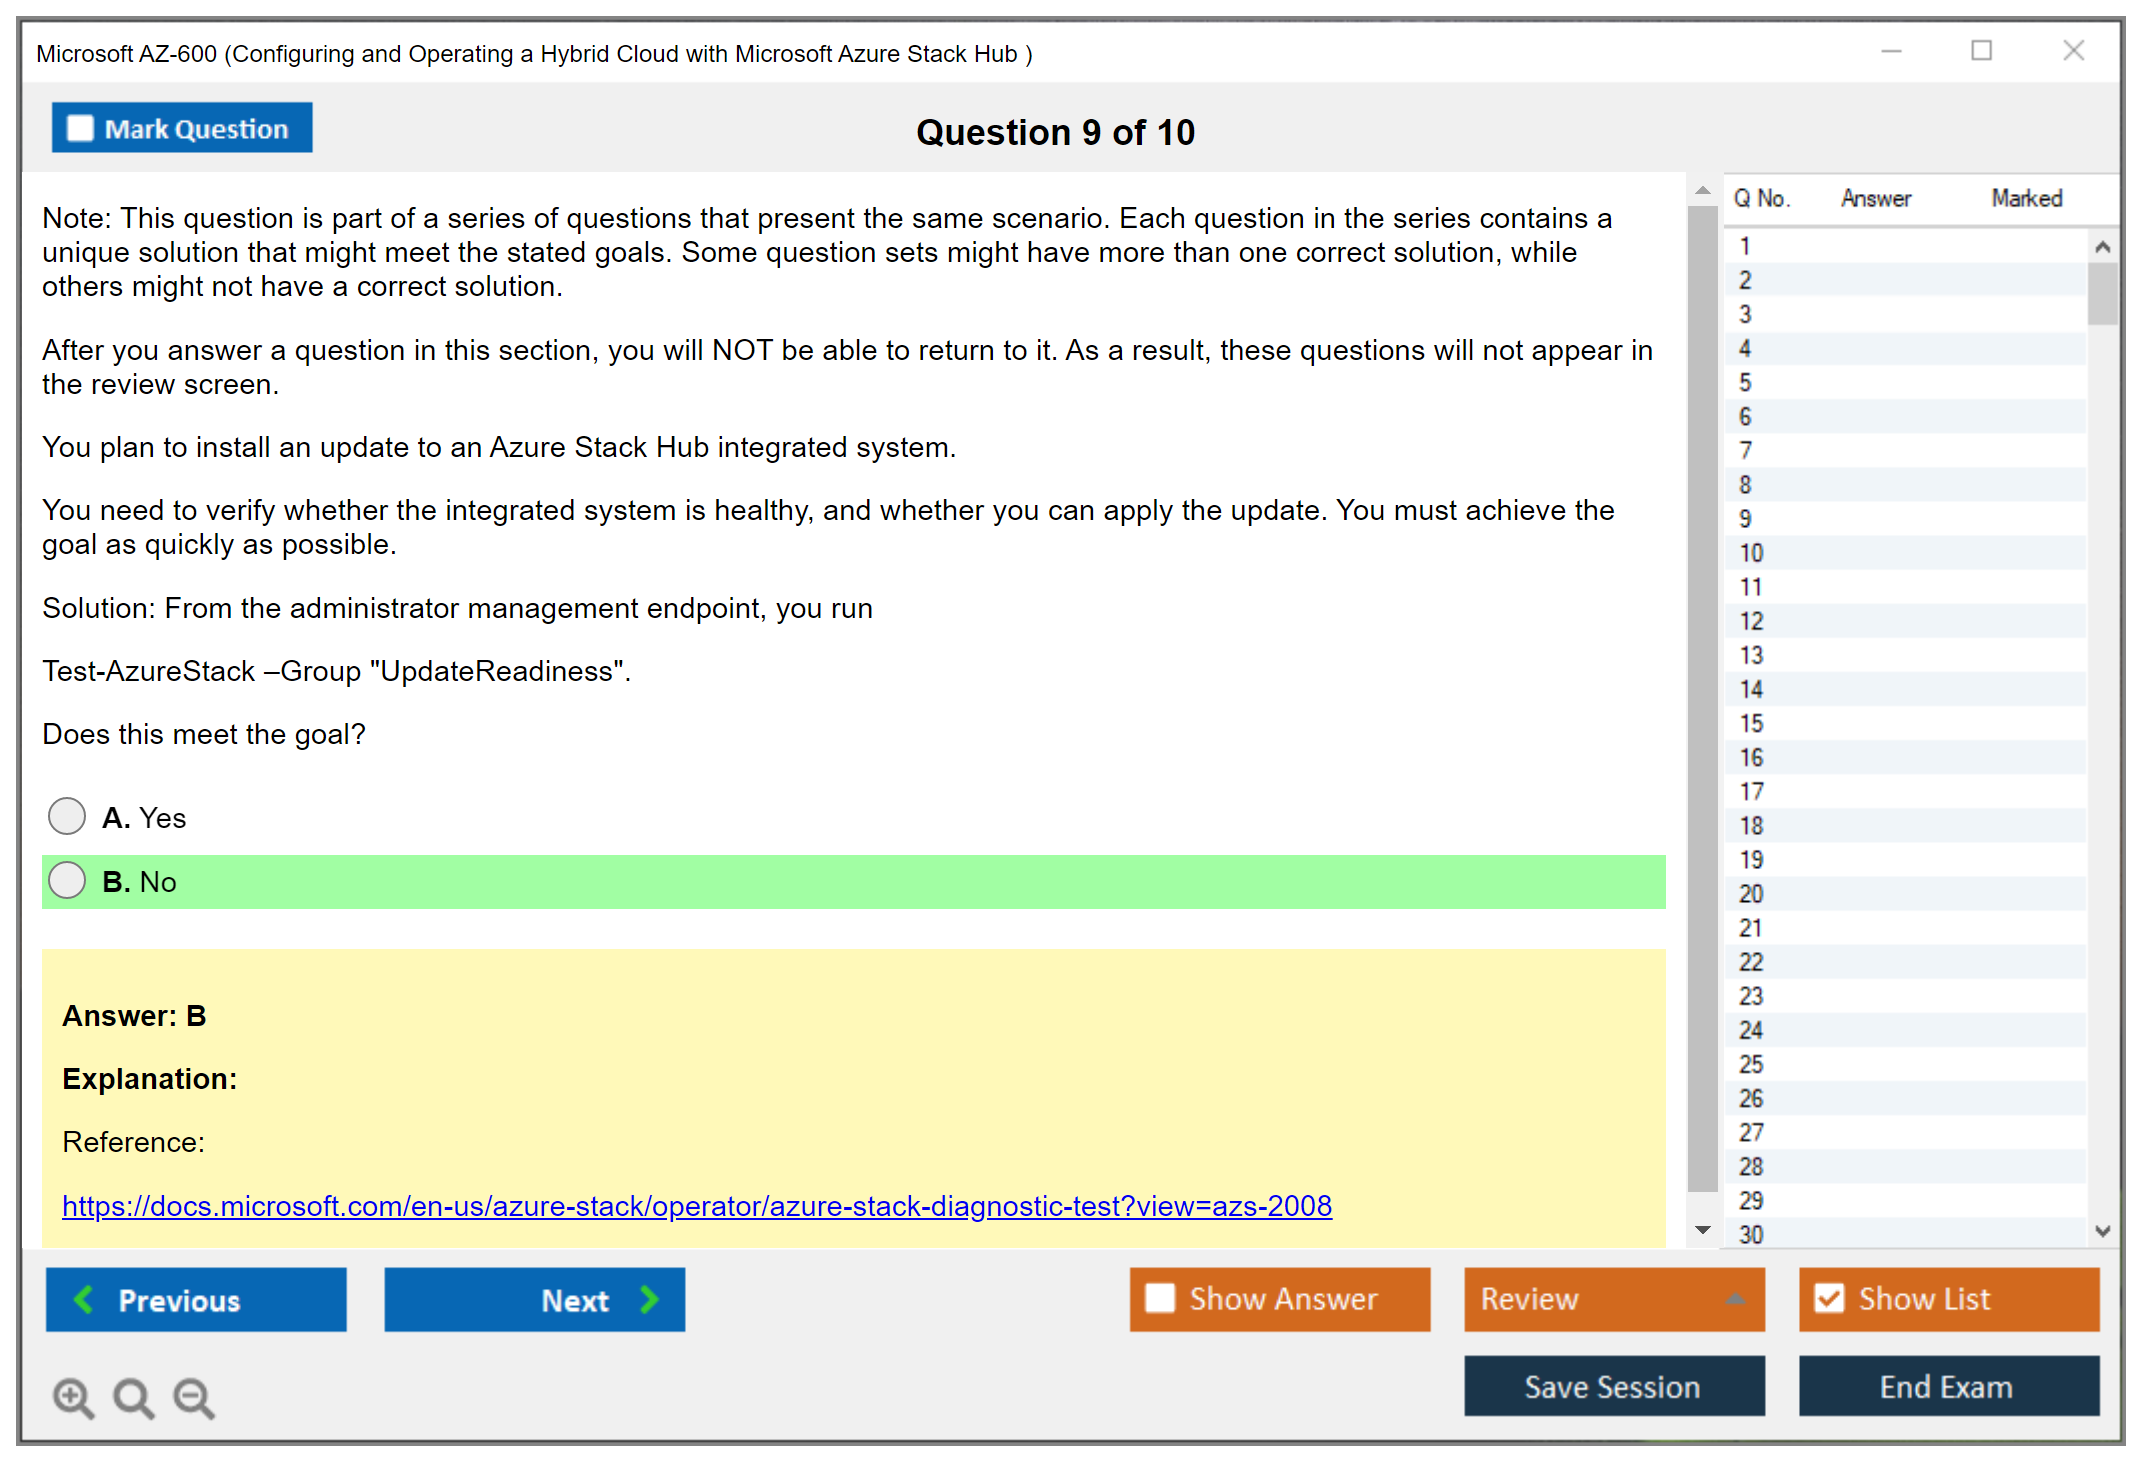Click the zoom in magnifier icon

click(x=73, y=1397)
